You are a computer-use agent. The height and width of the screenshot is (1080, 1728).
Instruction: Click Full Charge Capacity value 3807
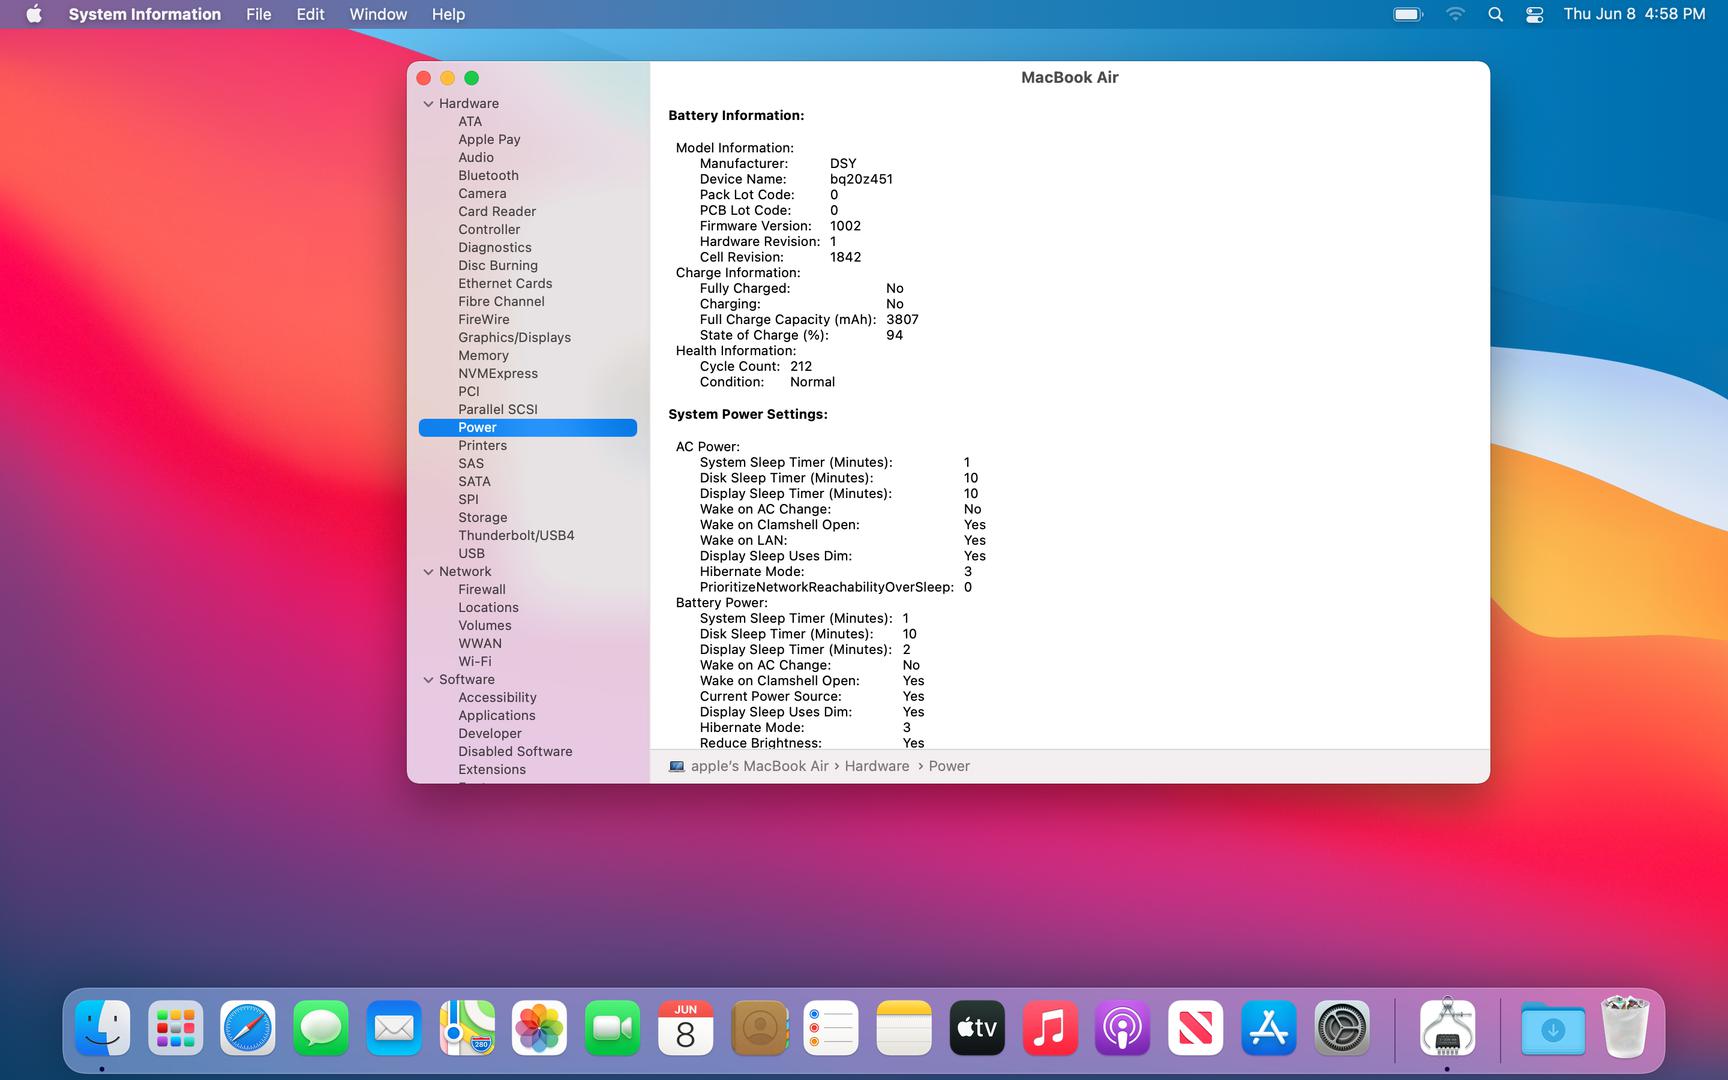(x=902, y=320)
